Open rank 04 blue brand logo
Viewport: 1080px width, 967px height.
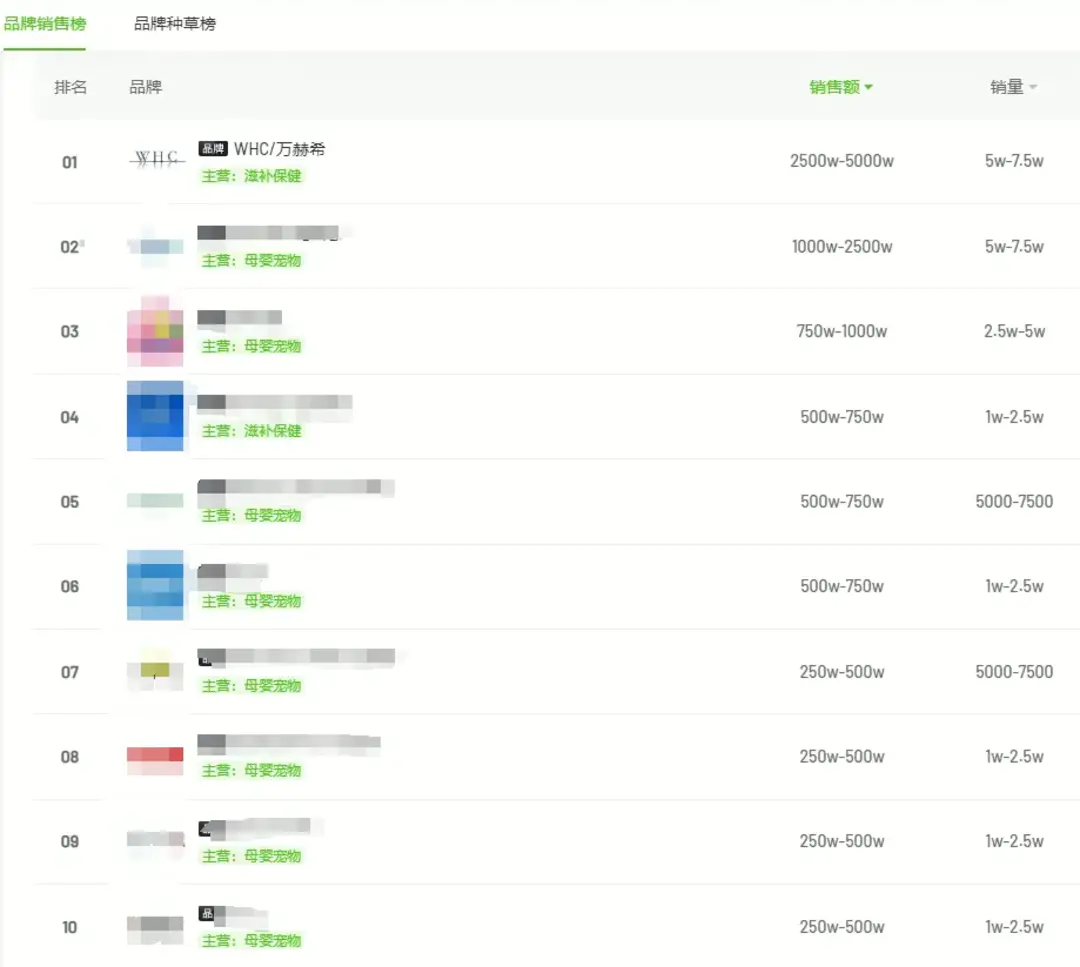(155, 416)
